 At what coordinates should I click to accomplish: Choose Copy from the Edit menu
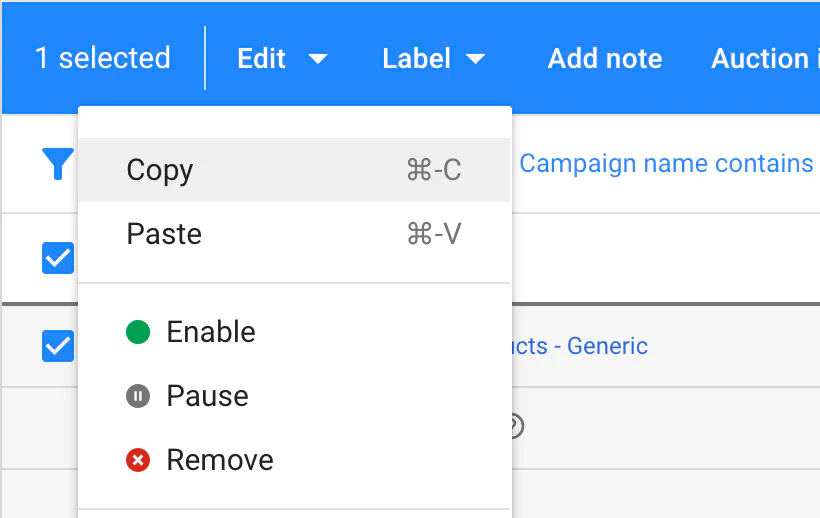(x=160, y=170)
